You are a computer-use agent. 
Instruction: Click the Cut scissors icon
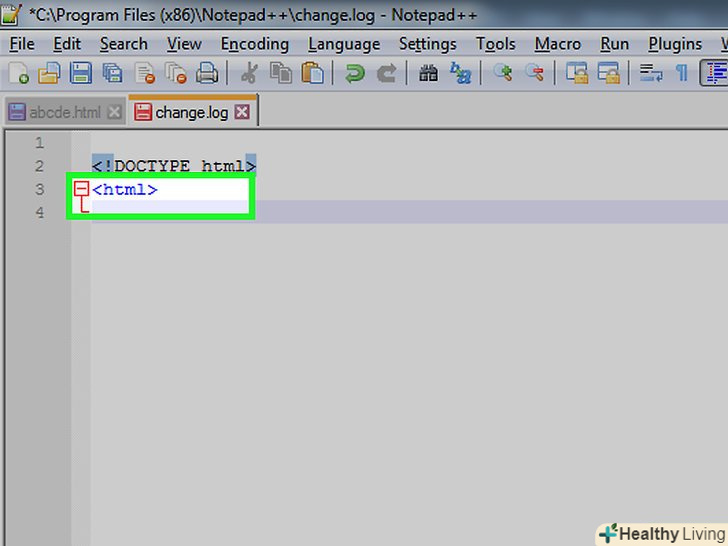249,73
